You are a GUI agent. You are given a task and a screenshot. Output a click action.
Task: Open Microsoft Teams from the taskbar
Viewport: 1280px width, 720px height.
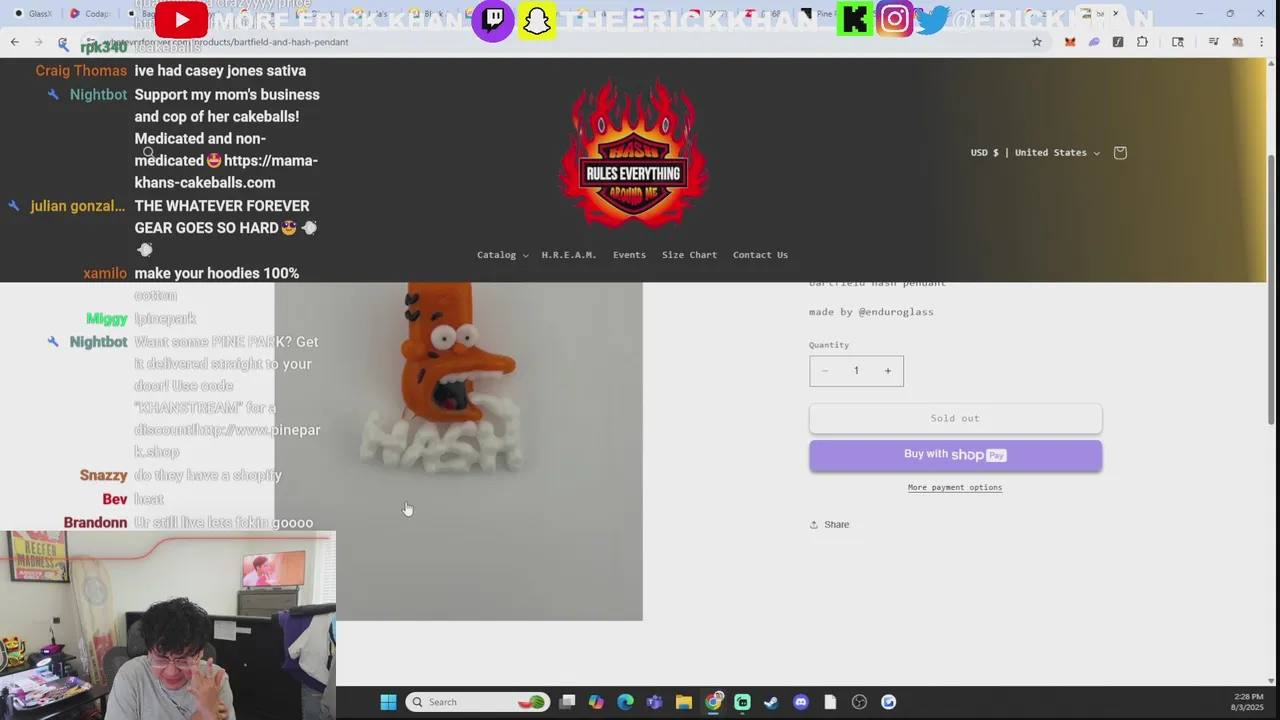point(654,702)
